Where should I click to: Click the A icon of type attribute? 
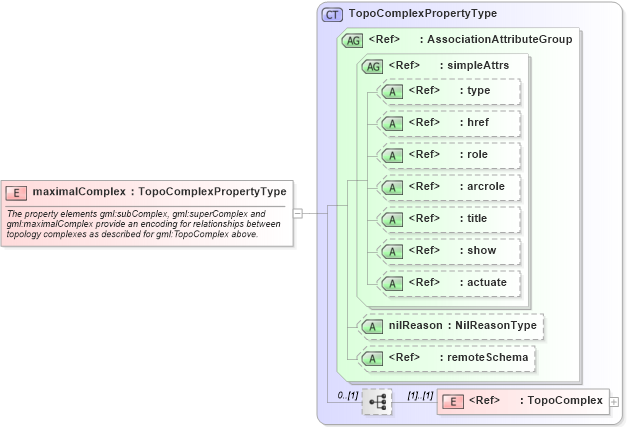pyautogui.click(x=392, y=92)
